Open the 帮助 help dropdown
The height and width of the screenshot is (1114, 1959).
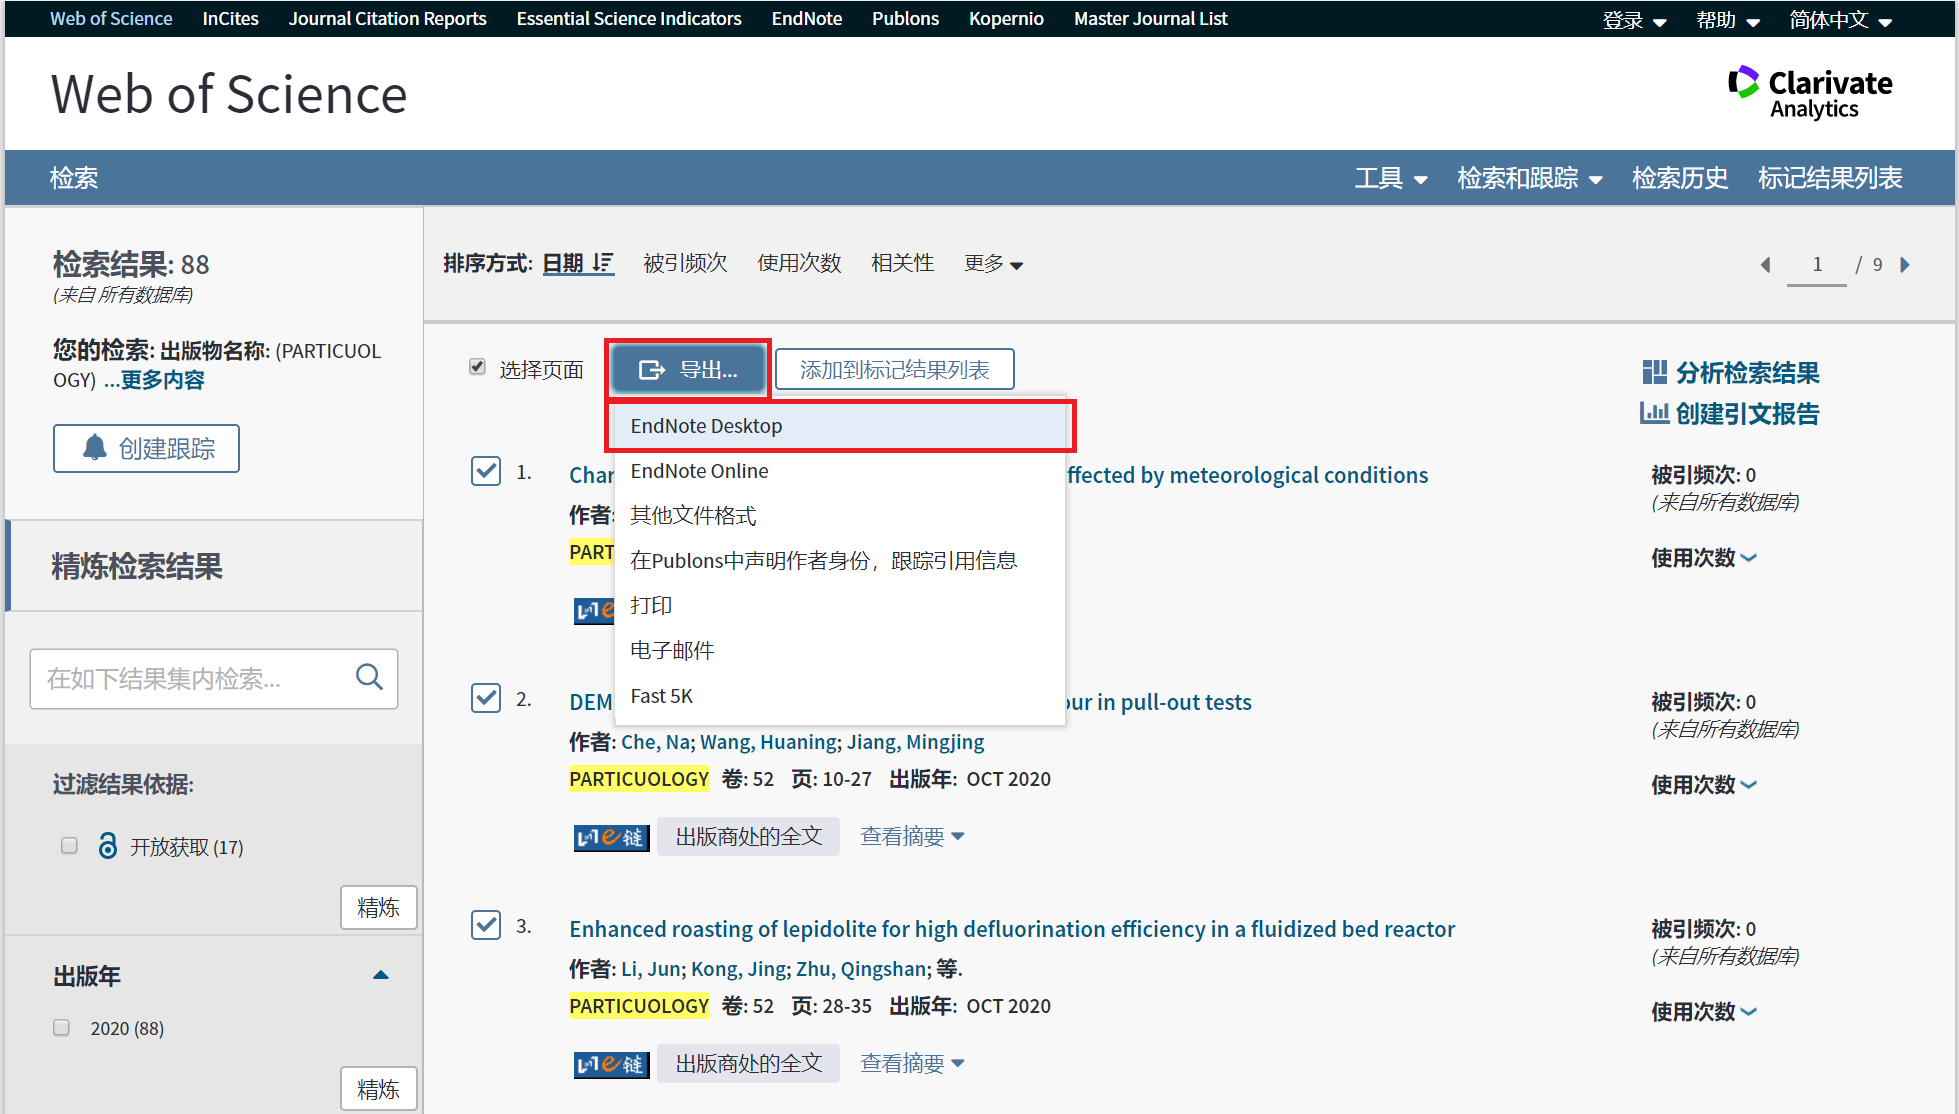coord(1728,20)
